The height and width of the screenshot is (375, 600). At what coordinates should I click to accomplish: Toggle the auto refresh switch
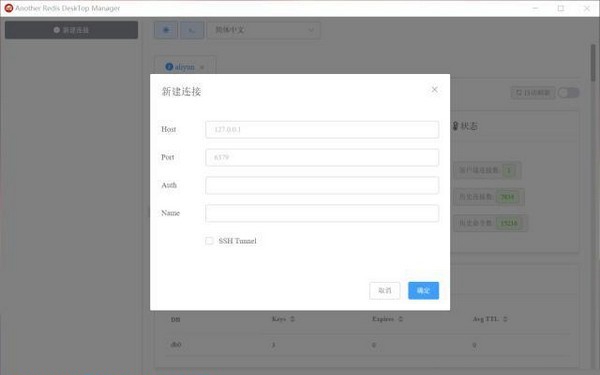point(568,93)
